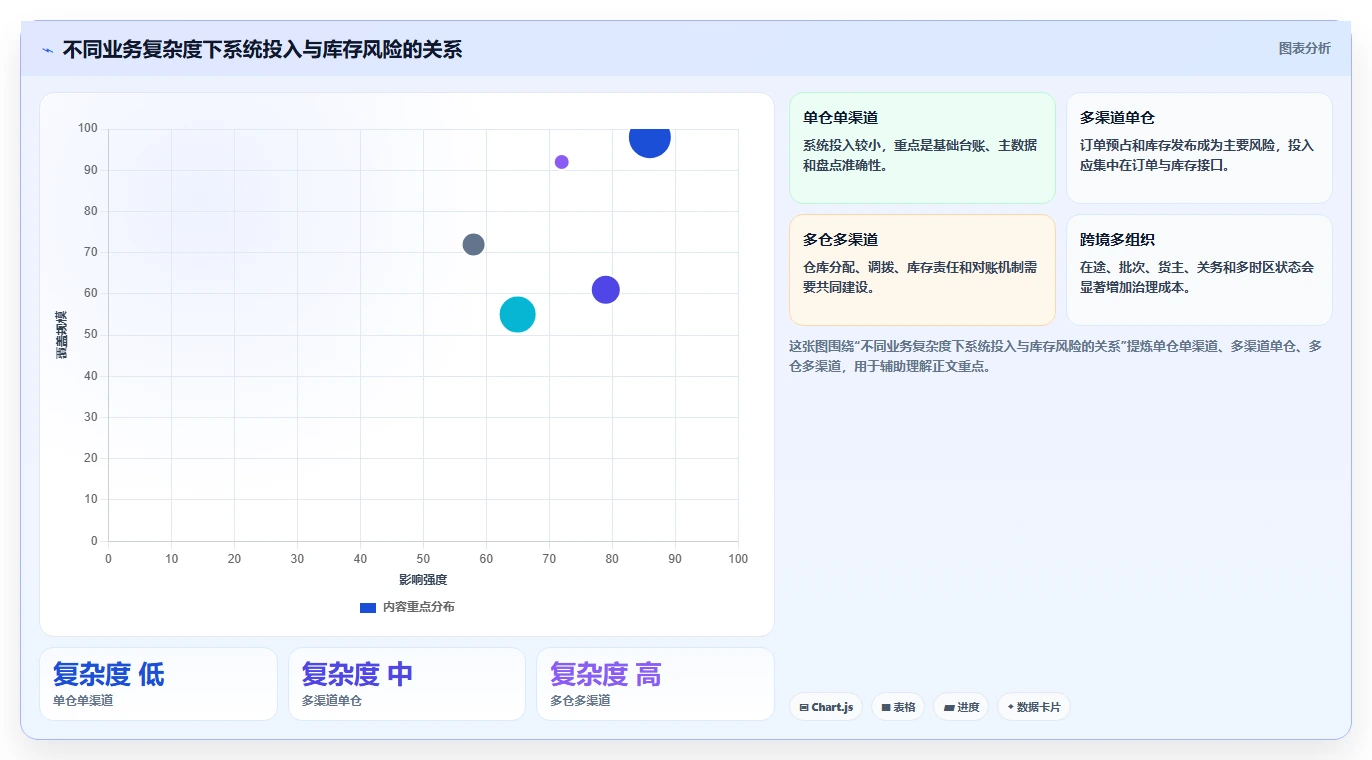The height and width of the screenshot is (760, 1372).
Task: Click the x-axis tick label 50
Action: coord(423,559)
